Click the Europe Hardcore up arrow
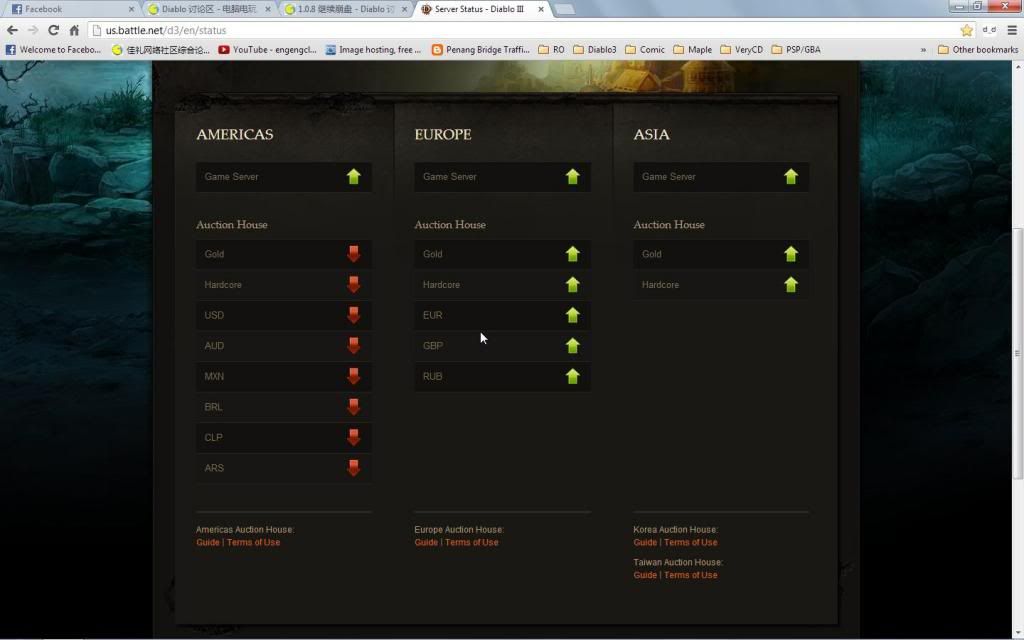This screenshot has width=1024, height=640. pyautogui.click(x=573, y=285)
